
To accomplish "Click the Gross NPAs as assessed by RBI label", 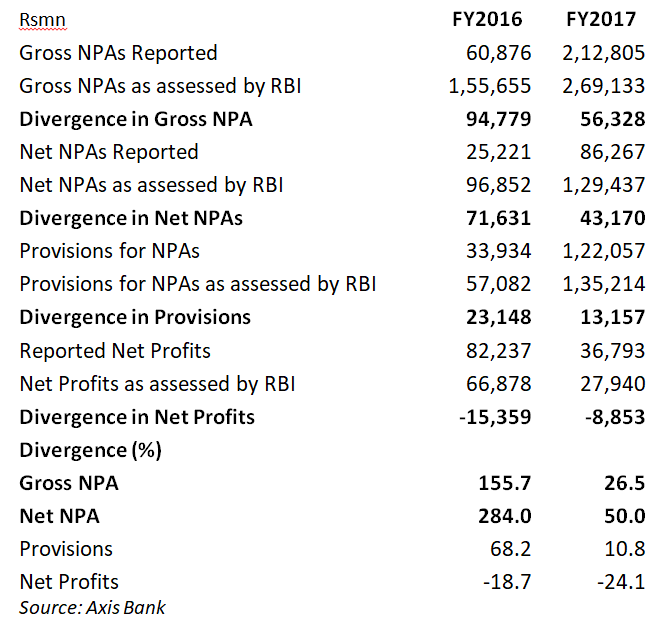I will 160,86.
